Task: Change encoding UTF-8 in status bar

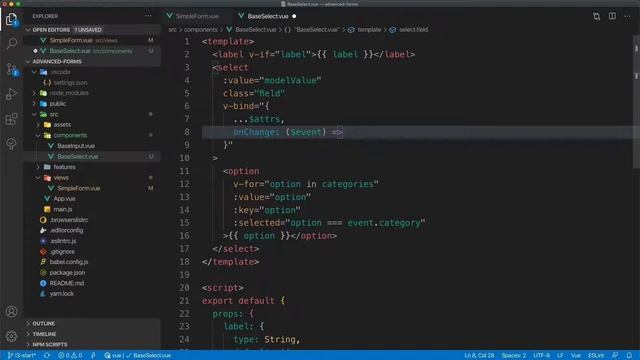Action: [542, 356]
